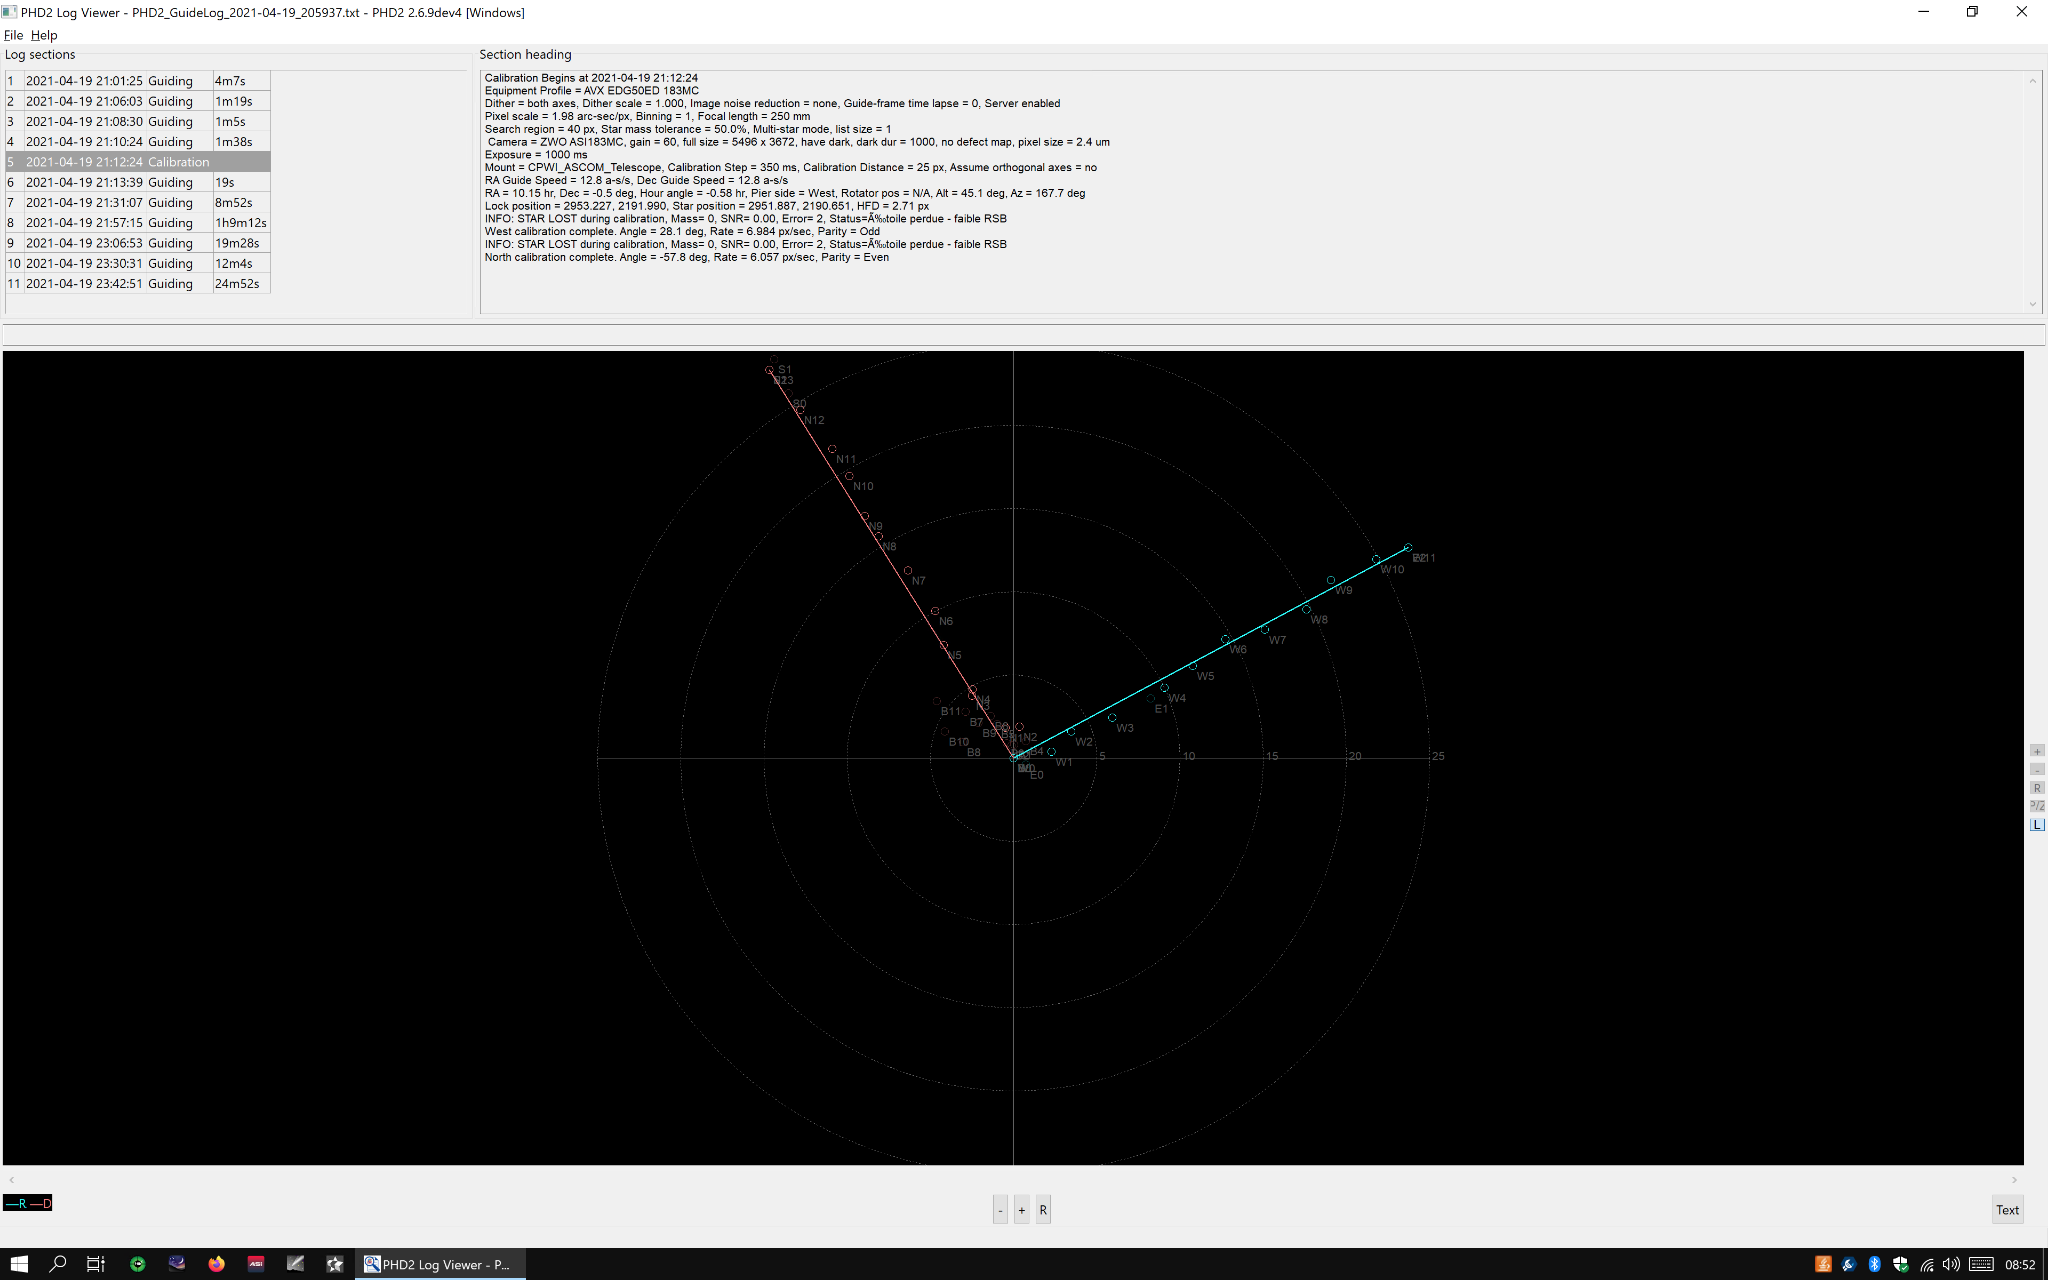Open Windows Security tray icon
The width and height of the screenshot is (2048, 1280).
[x=1901, y=1264]
